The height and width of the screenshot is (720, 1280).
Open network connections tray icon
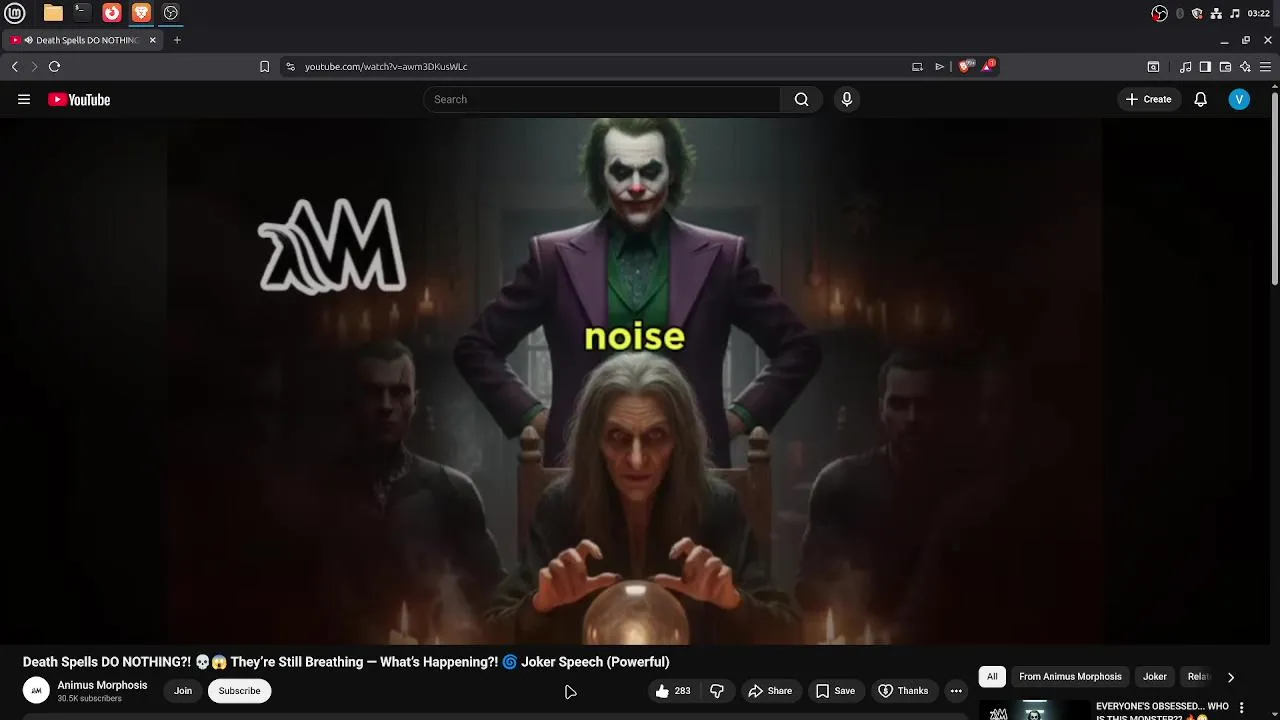click(x=1216, y=13)
